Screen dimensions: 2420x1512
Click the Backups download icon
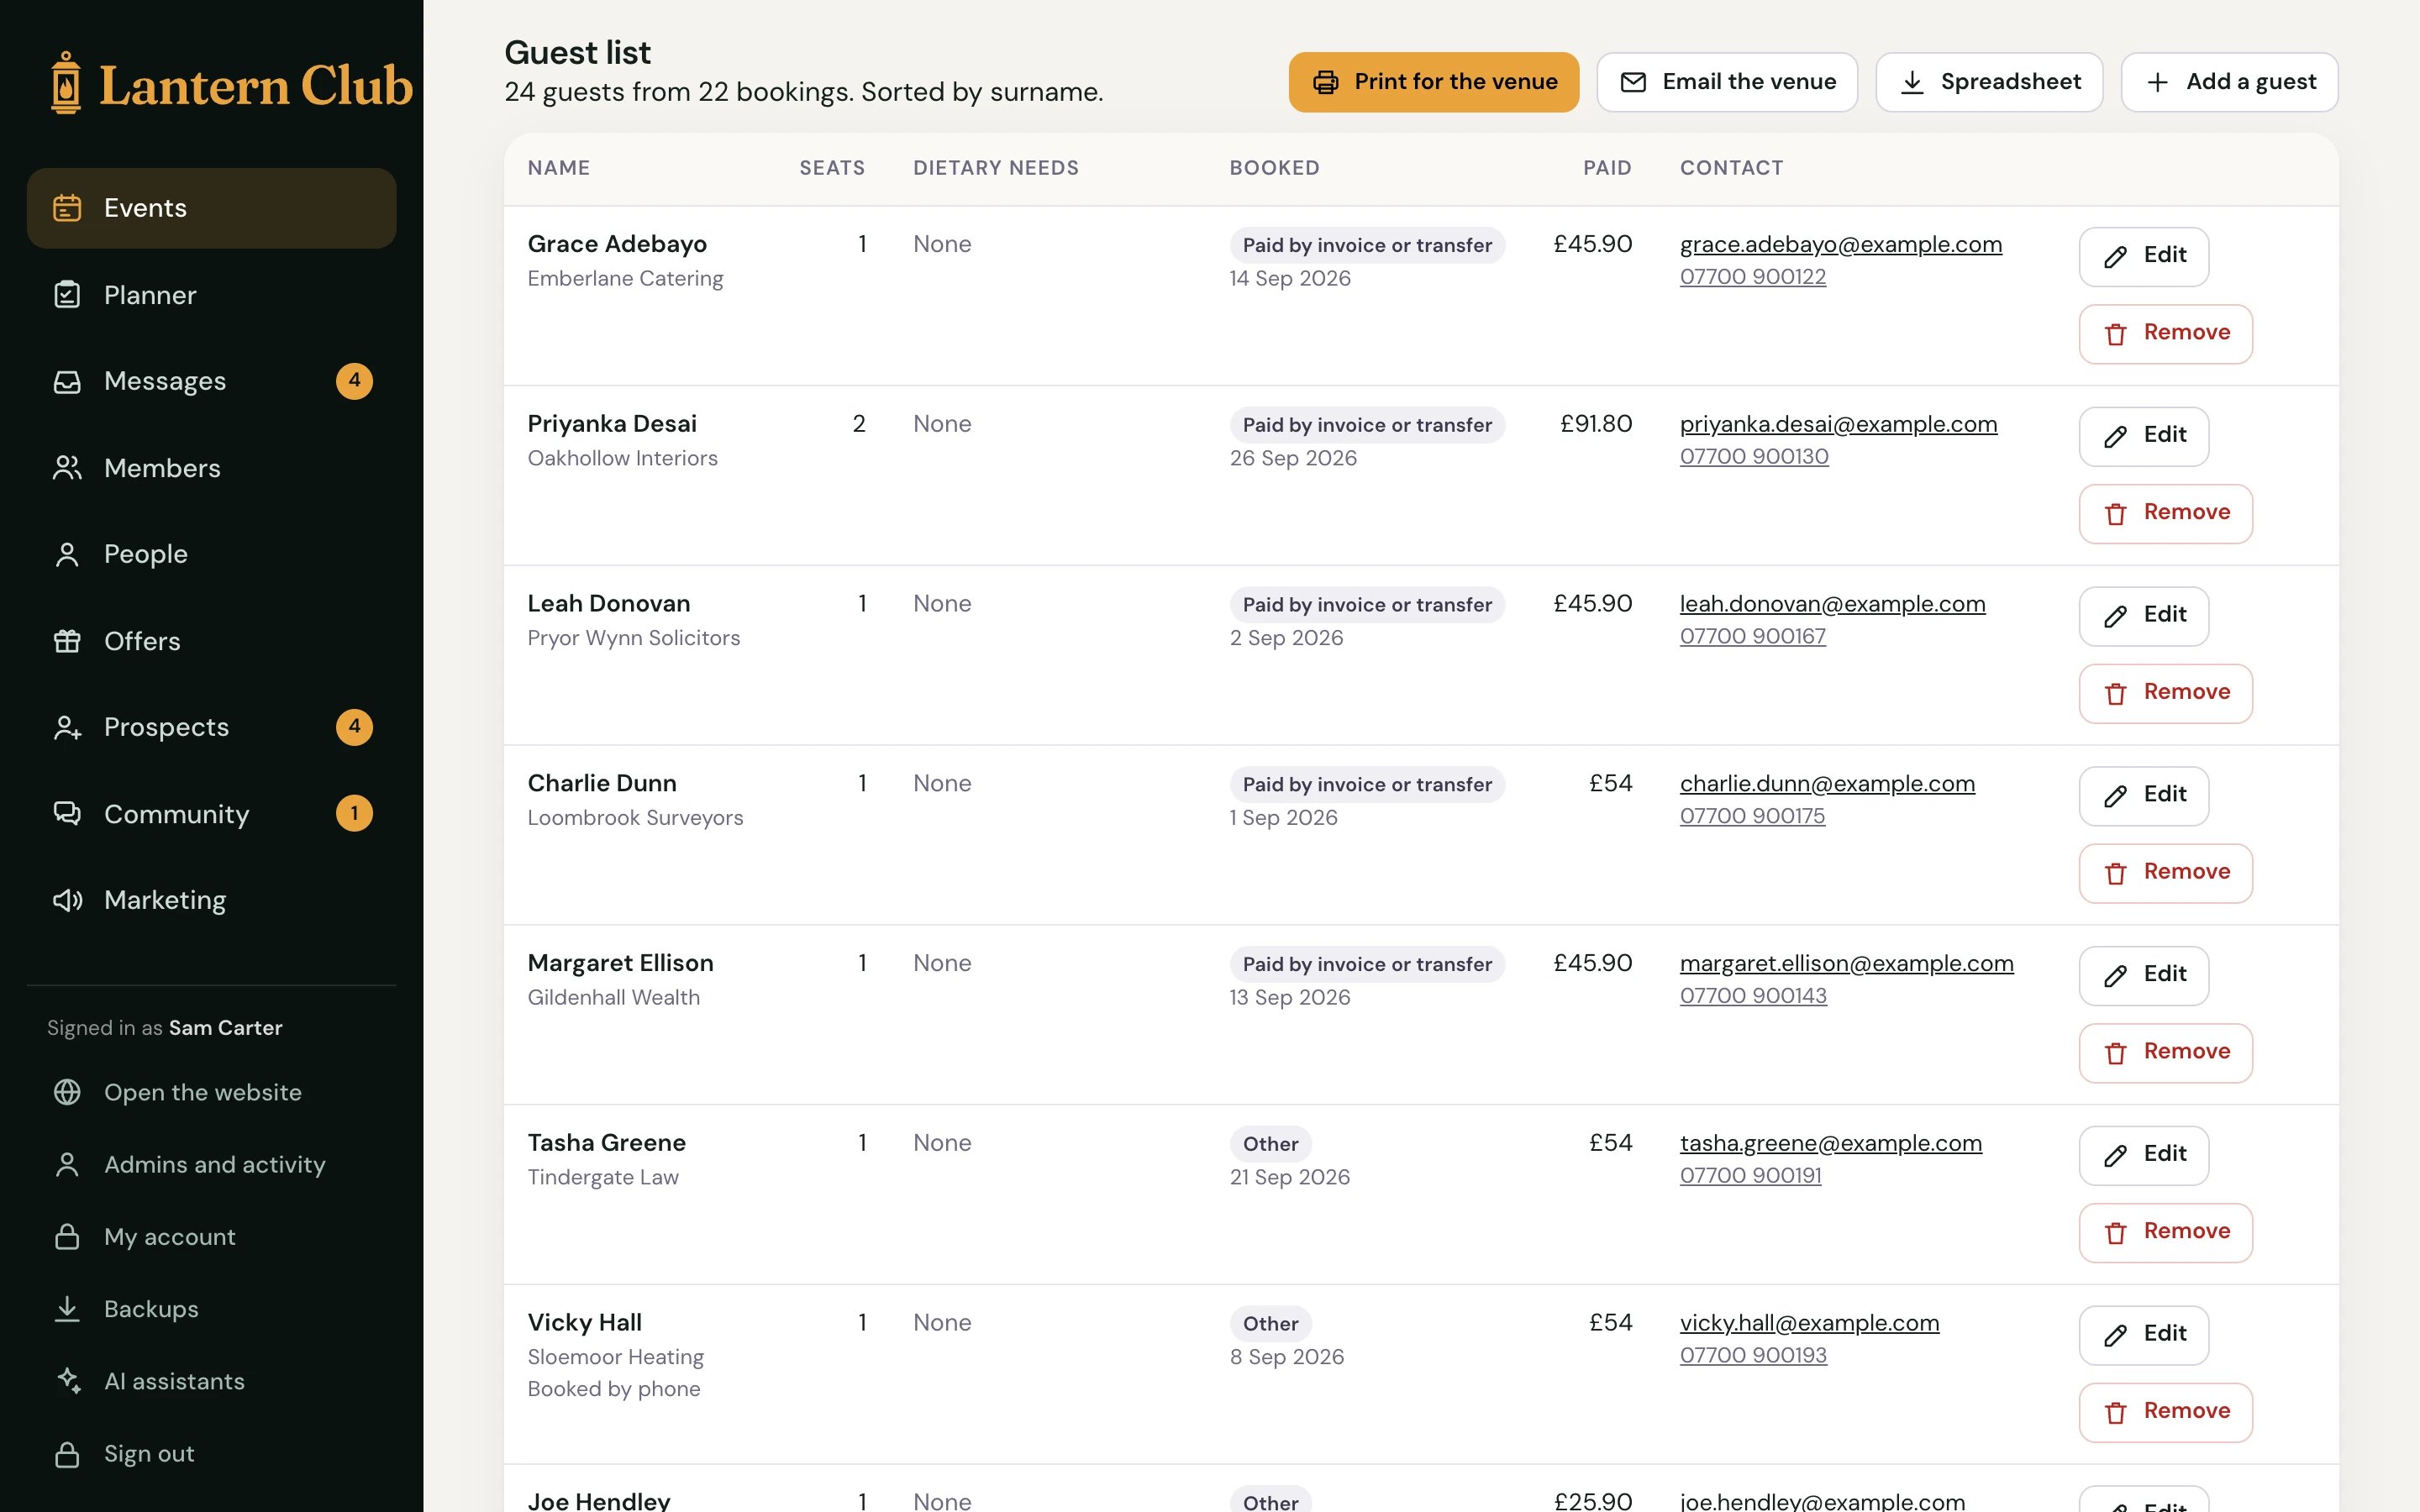click(x=67, y=1309)
